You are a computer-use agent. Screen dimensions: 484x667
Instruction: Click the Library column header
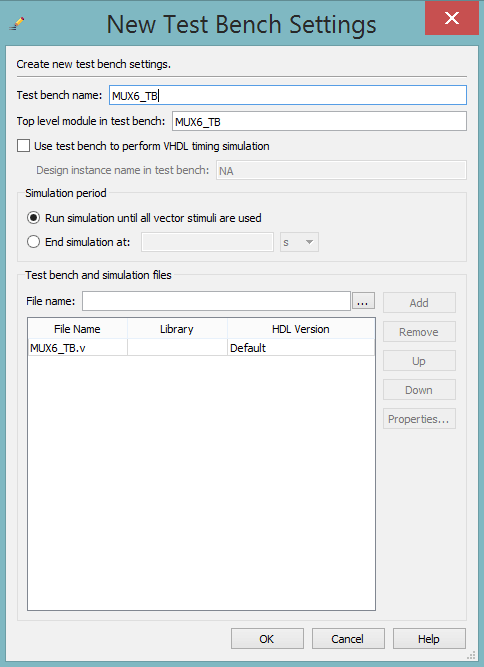tap(177, 329)
